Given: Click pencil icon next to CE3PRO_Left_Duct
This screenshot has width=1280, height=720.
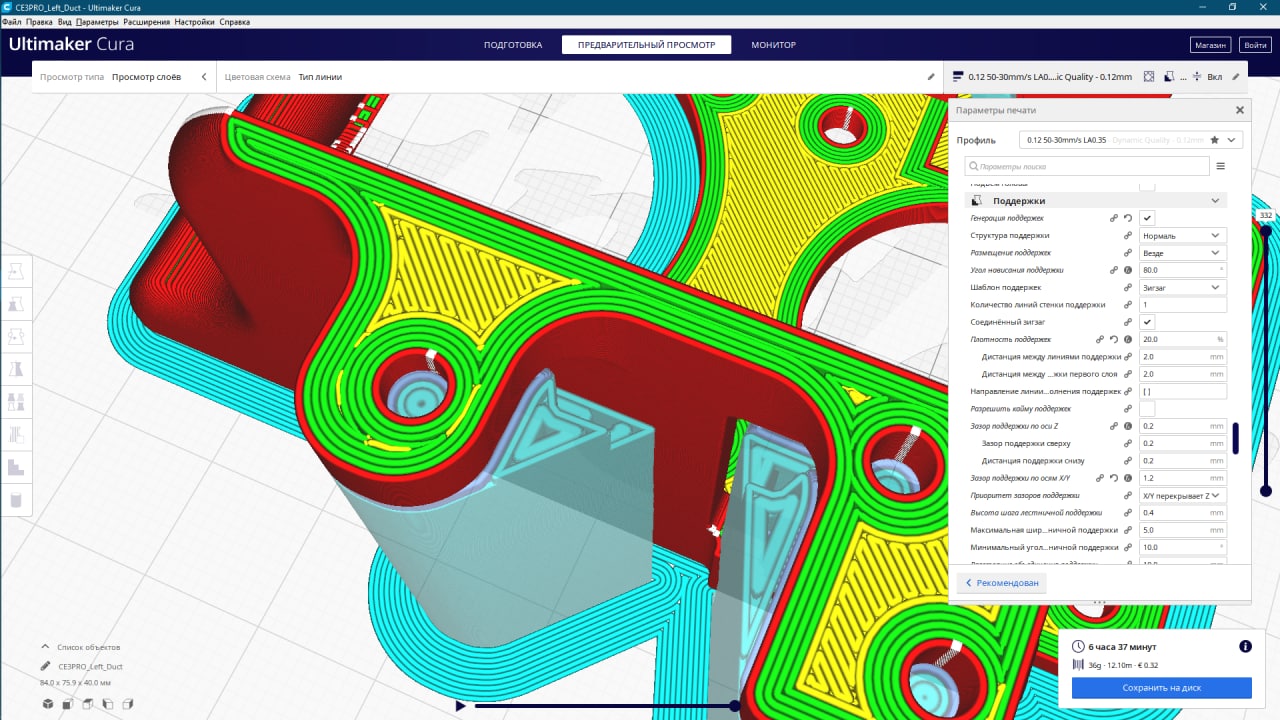Looking at the screenshot, I should pos(46,666).
